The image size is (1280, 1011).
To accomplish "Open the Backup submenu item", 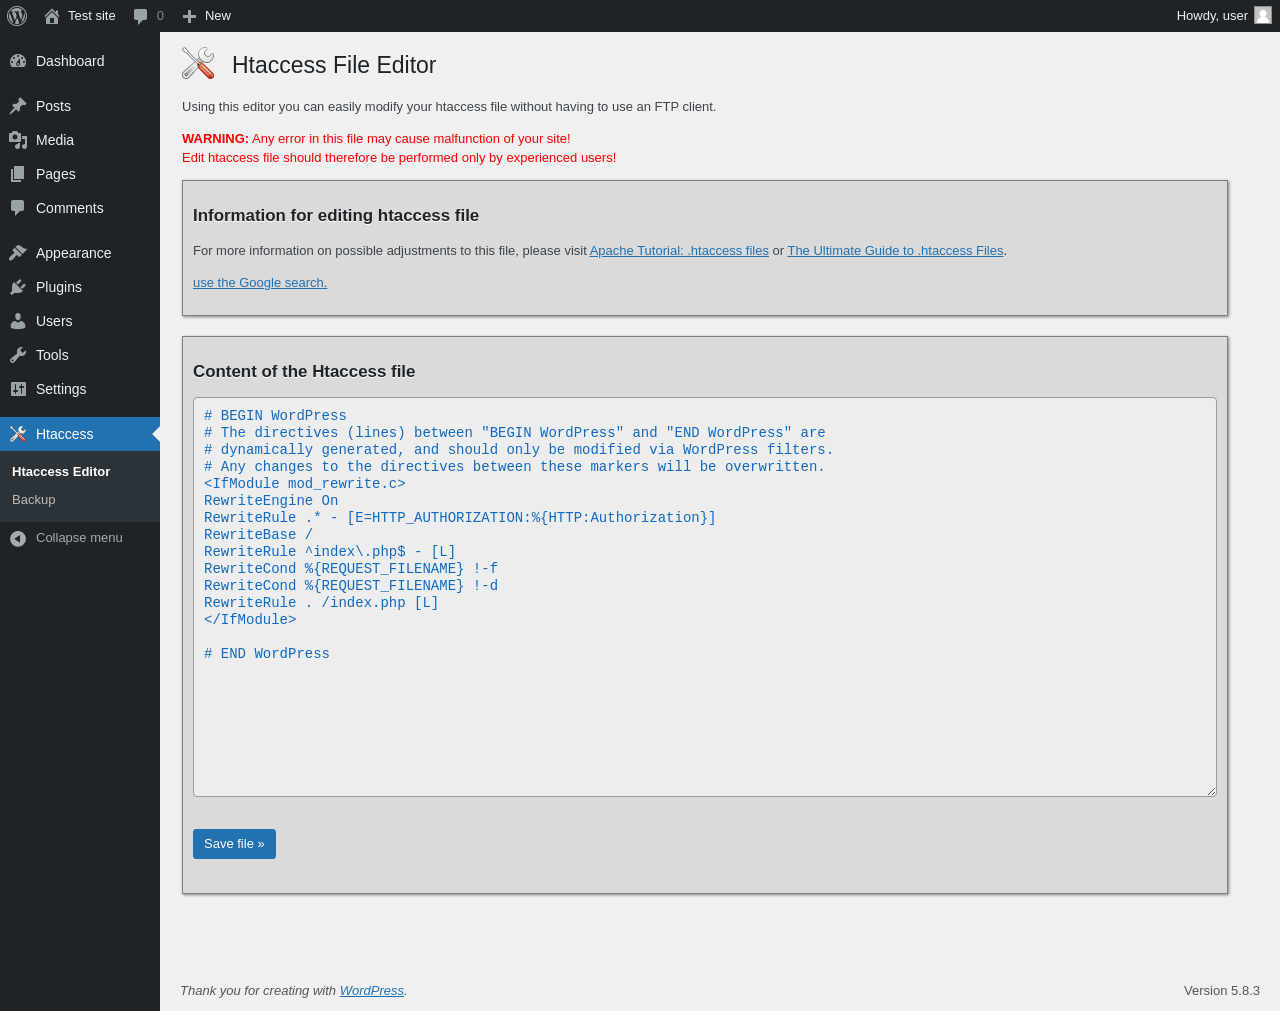I will (34, 500).
